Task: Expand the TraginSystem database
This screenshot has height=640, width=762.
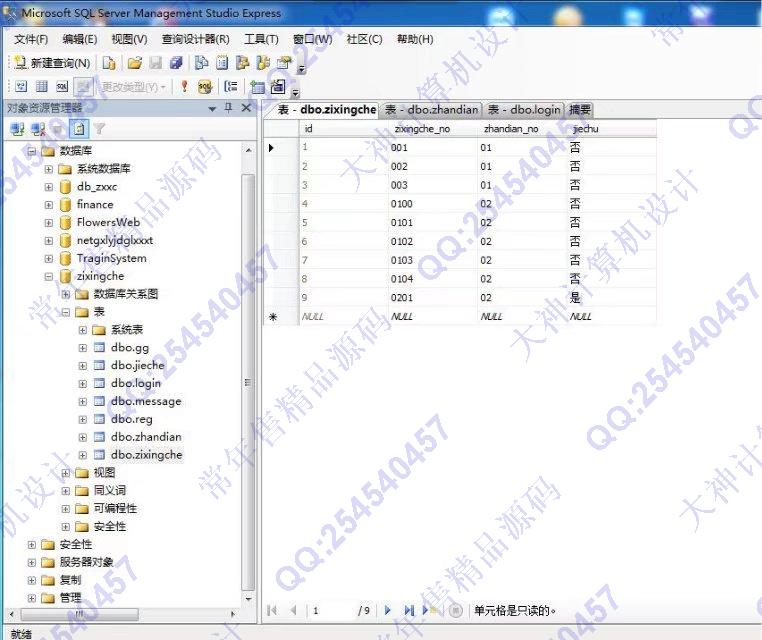Action: pos(49,259)
